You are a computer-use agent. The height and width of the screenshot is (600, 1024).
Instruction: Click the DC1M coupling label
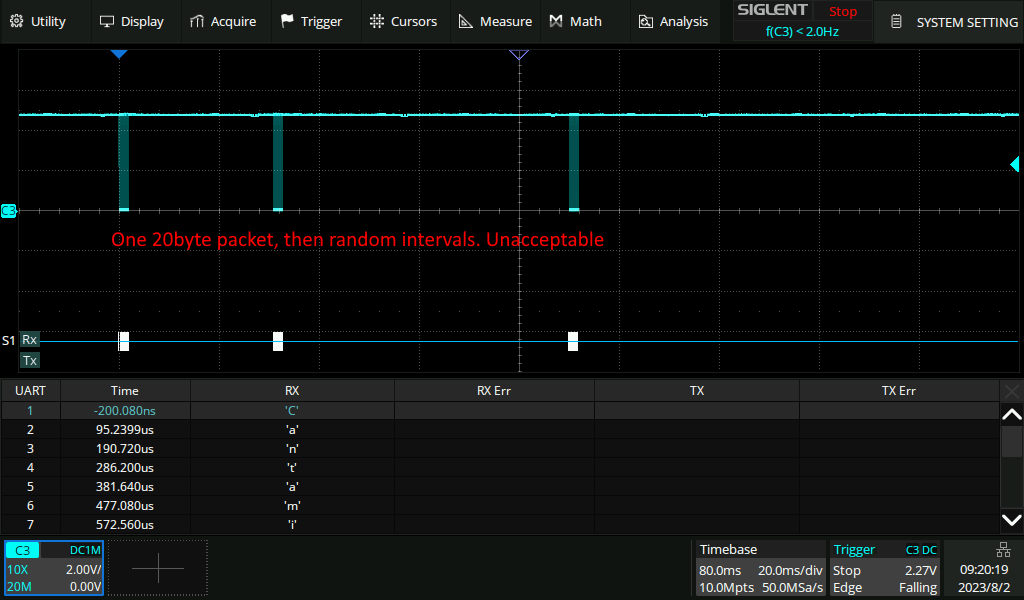(85, 550)
